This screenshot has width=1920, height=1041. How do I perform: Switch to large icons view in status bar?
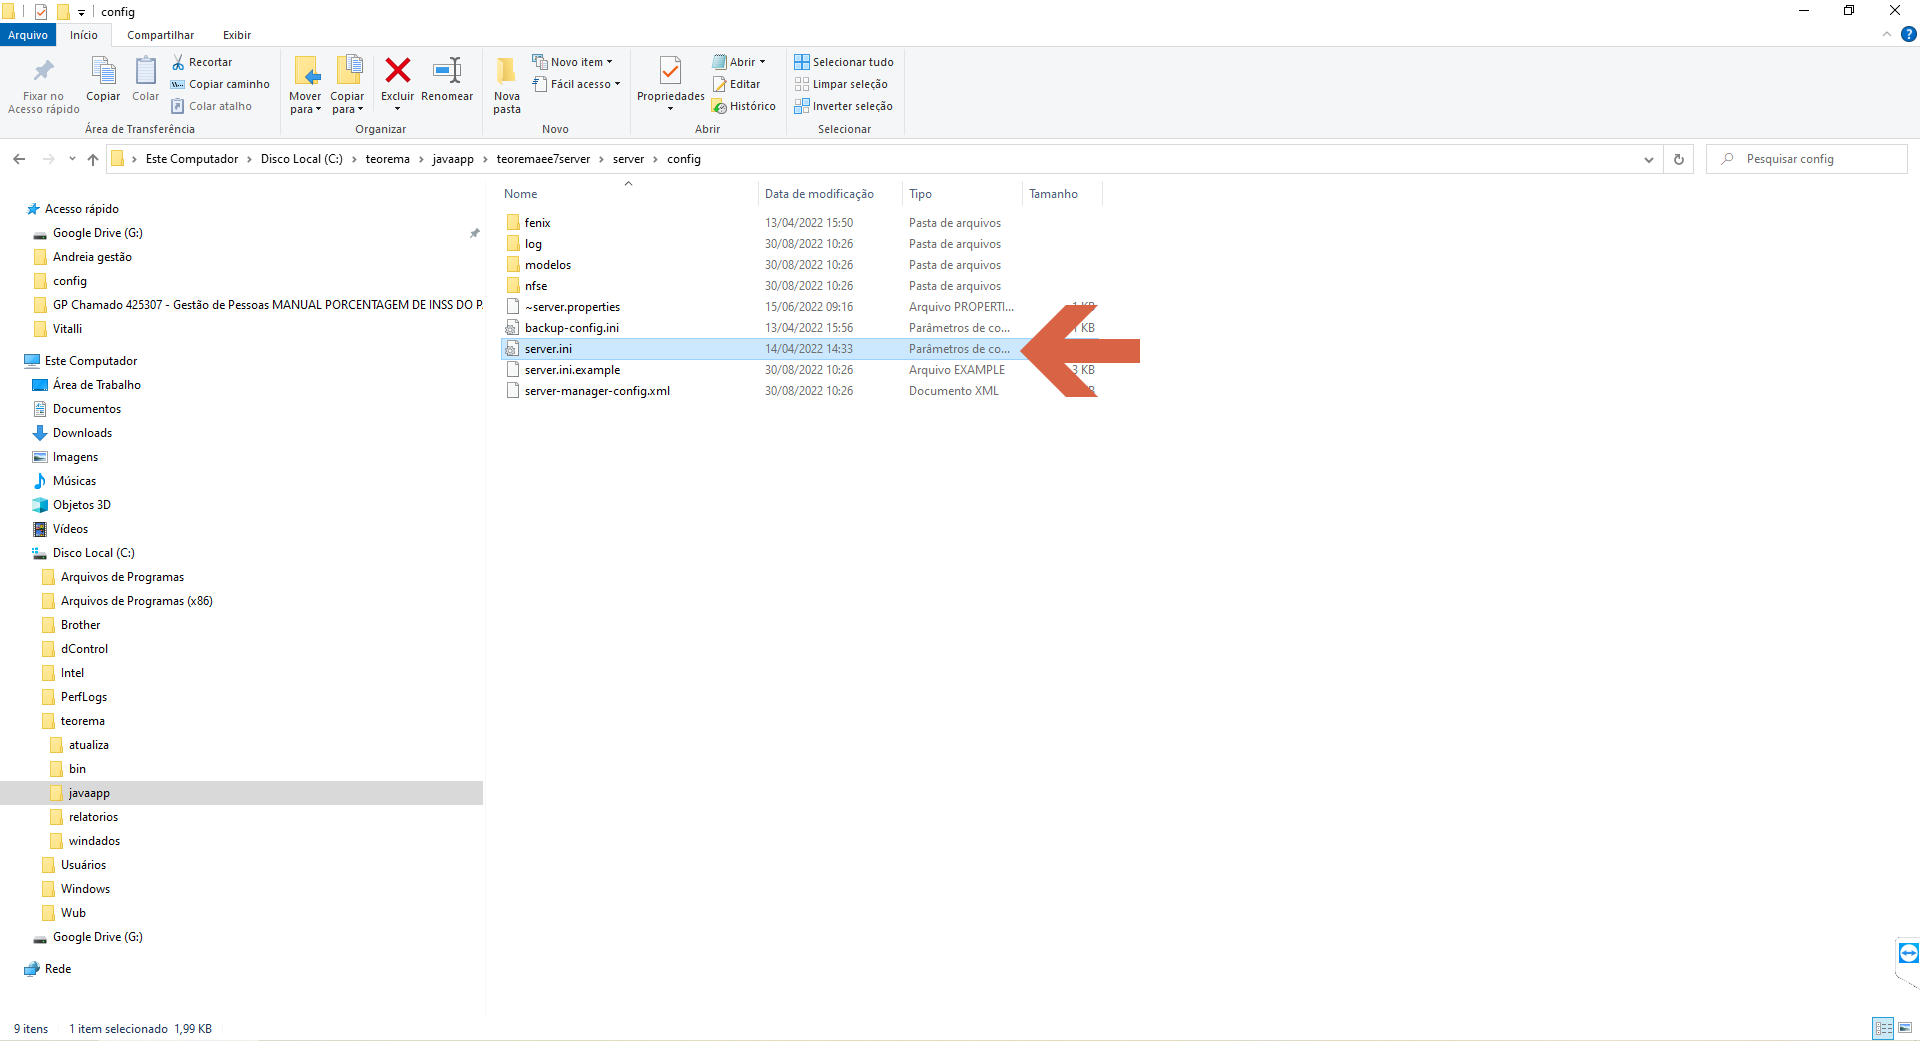pos(1905,1028)
